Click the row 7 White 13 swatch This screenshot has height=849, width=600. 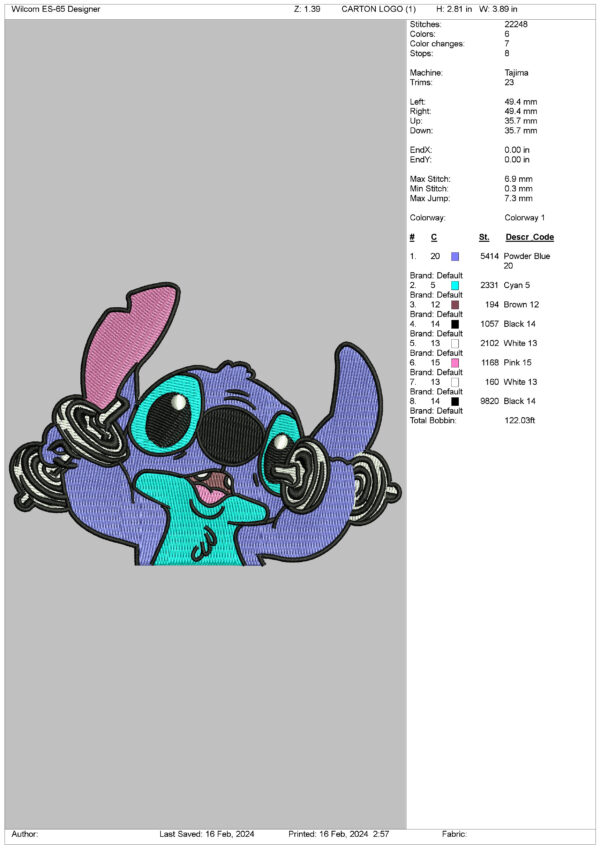pos(455,382)
